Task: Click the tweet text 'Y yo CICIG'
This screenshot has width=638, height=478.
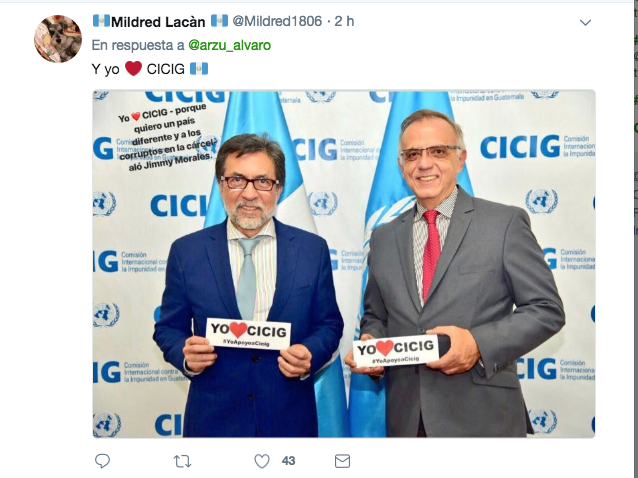Action: [150, 69]
